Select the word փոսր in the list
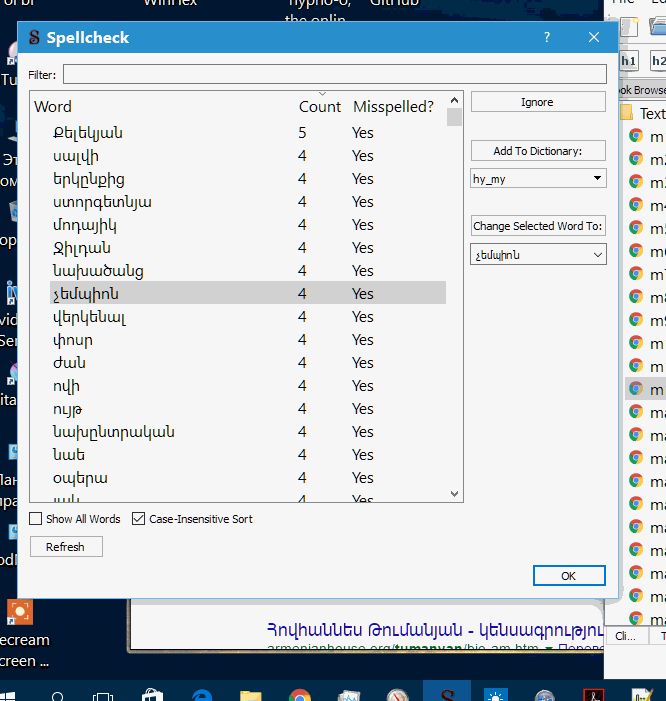The height and width of the screenshot is (701, 666). [72, 340]
